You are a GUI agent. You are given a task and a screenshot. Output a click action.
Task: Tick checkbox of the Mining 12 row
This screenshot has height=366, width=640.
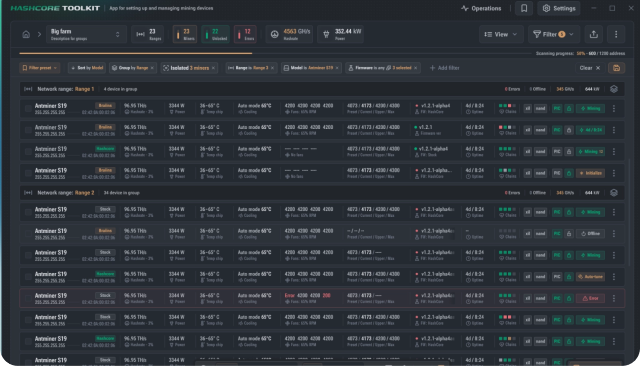click(28, 152)
